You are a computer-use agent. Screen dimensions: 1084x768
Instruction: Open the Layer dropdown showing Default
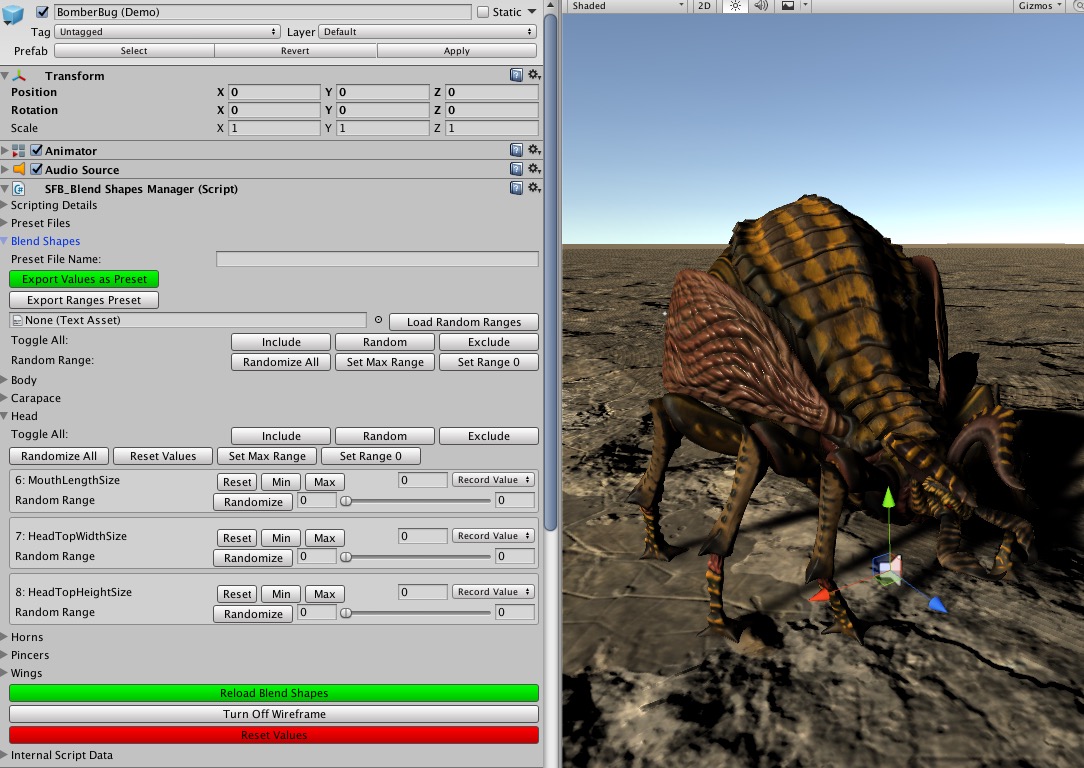pos(427,32)
